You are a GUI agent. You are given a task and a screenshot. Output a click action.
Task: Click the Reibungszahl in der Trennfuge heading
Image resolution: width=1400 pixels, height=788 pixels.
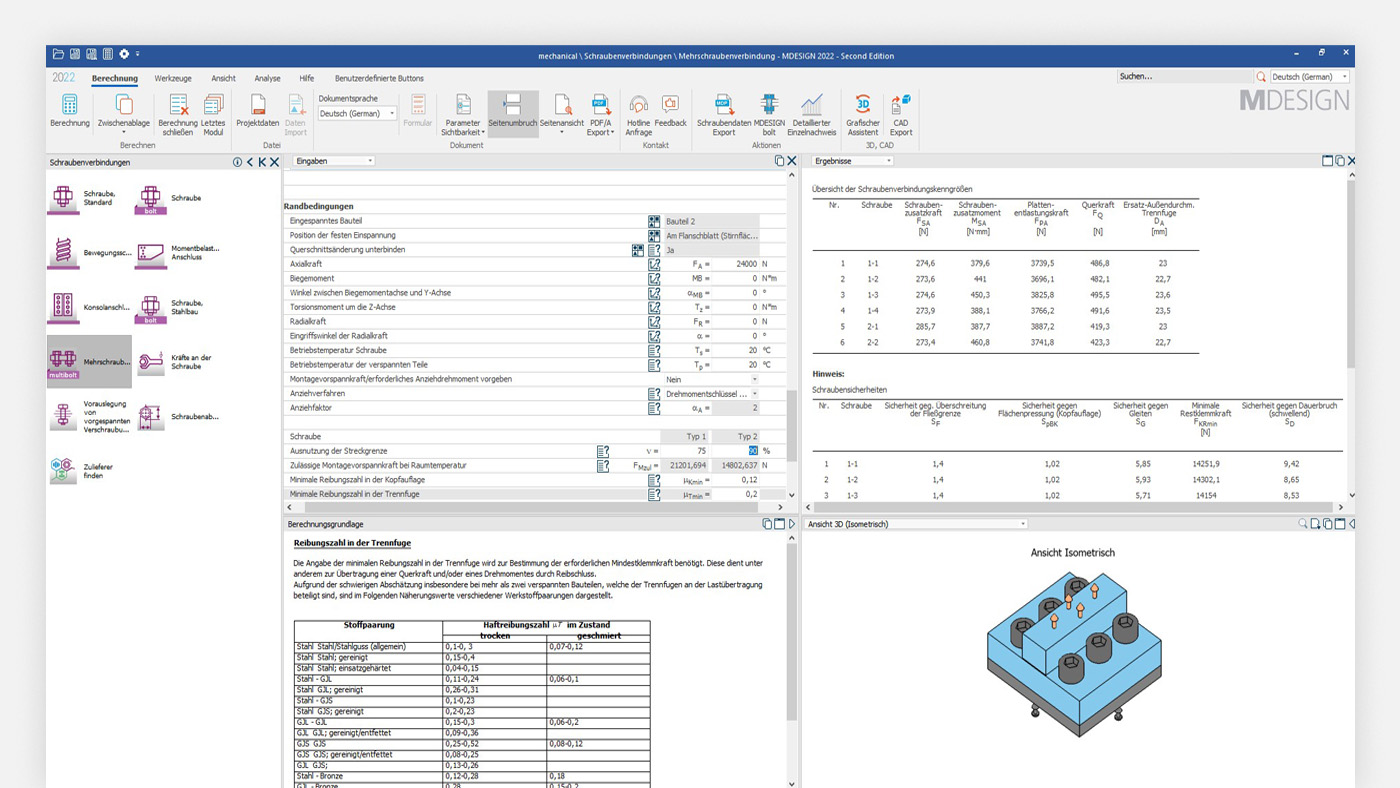pyautogui.click(x=352, y=543)
